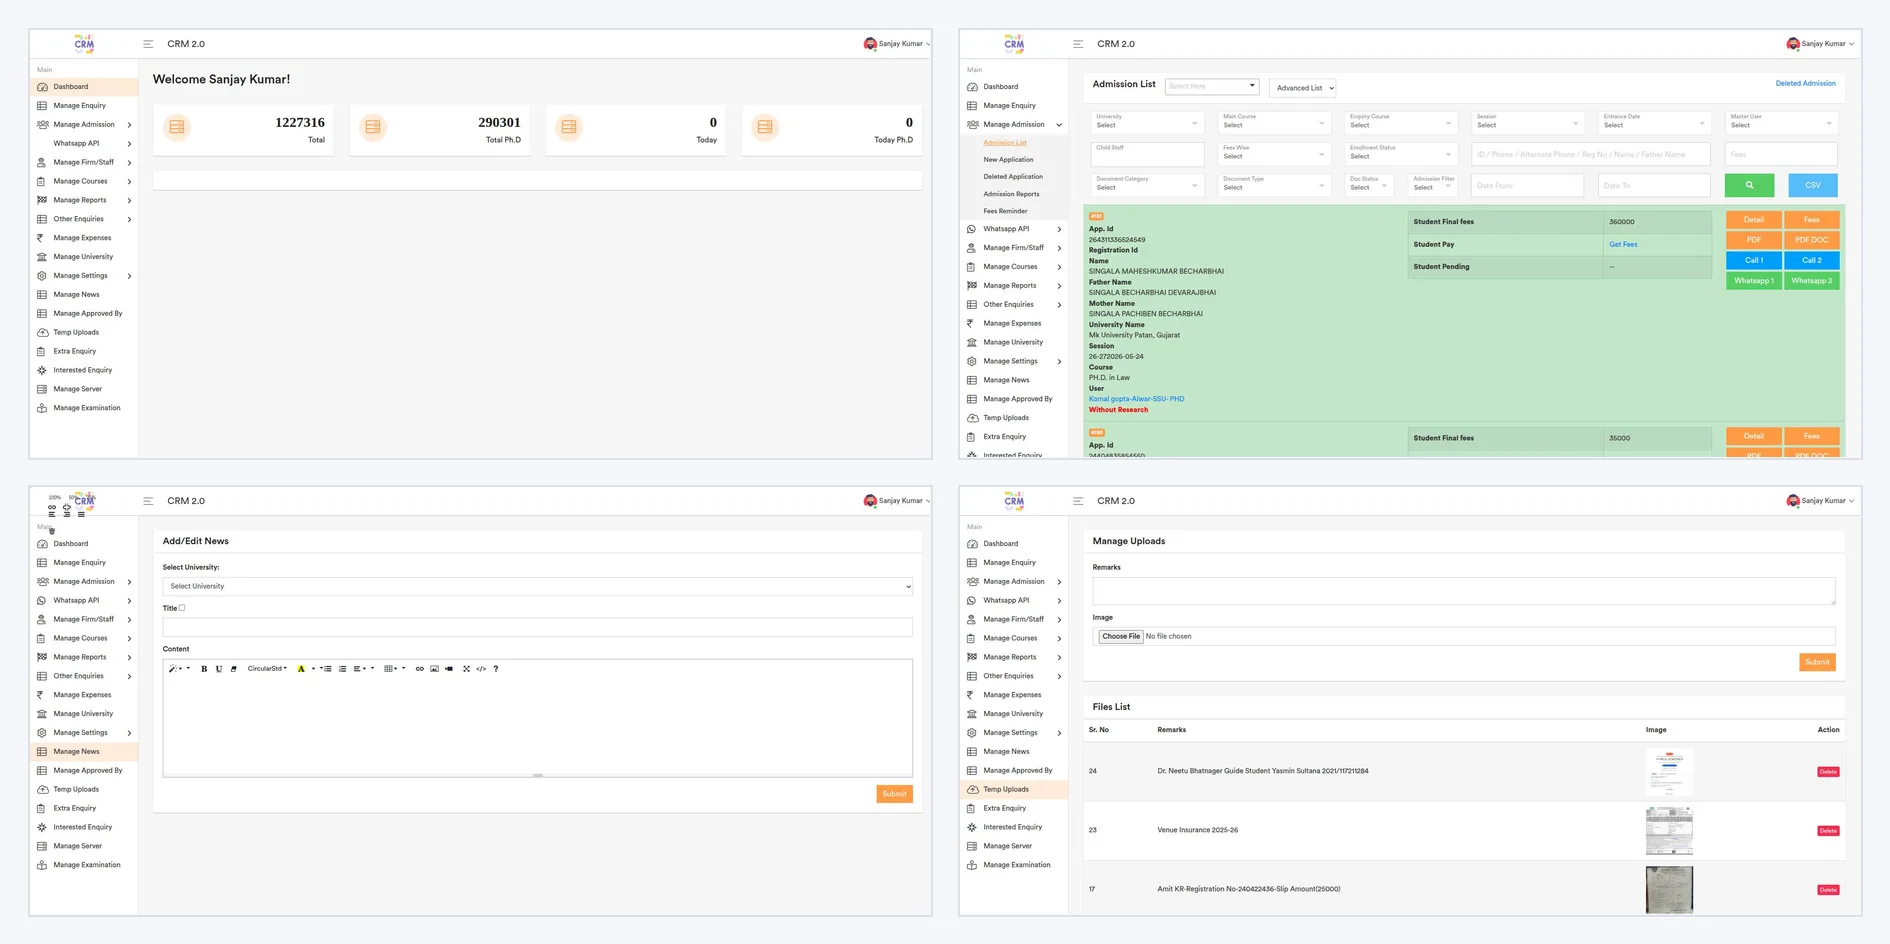Insert picture using the editor image icon
The image size is (1890, 944).
[434, 669]
